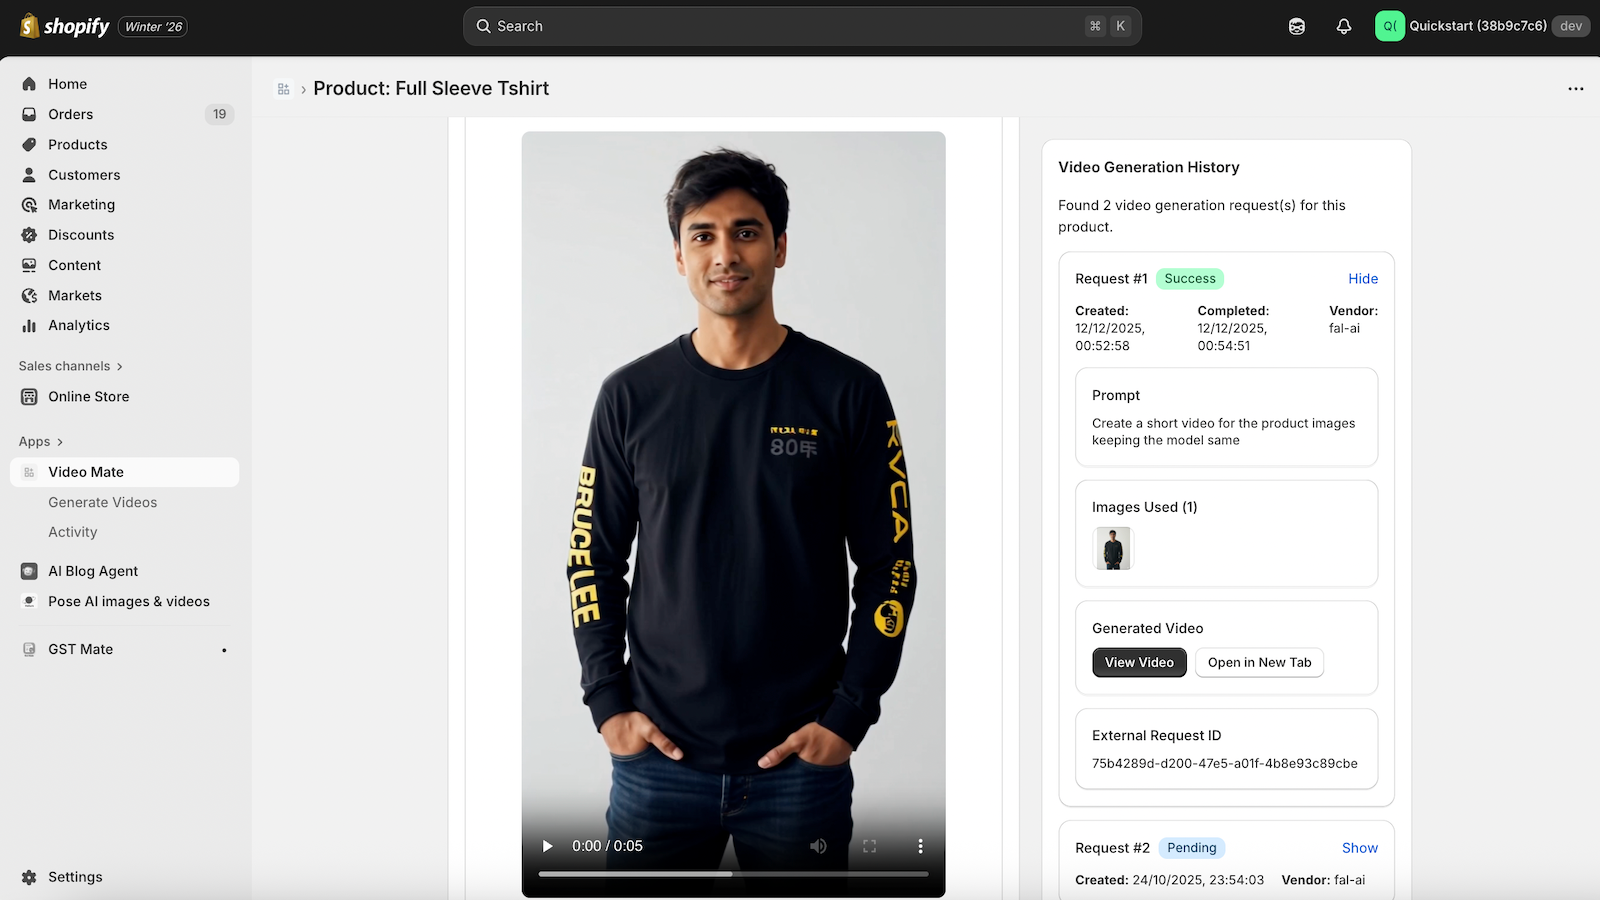Mute the product video audio
1600x900 pixels.
point(818,845)
